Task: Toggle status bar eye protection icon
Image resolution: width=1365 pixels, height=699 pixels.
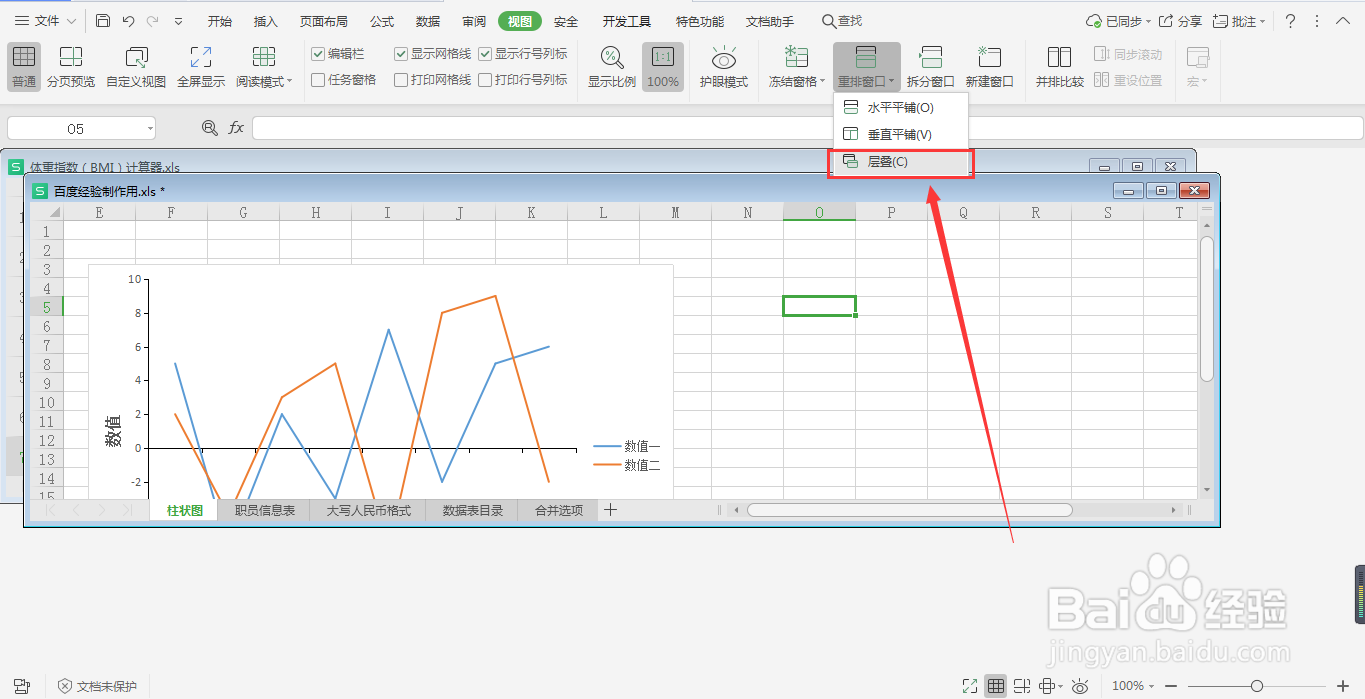Action: [1080, 686]
